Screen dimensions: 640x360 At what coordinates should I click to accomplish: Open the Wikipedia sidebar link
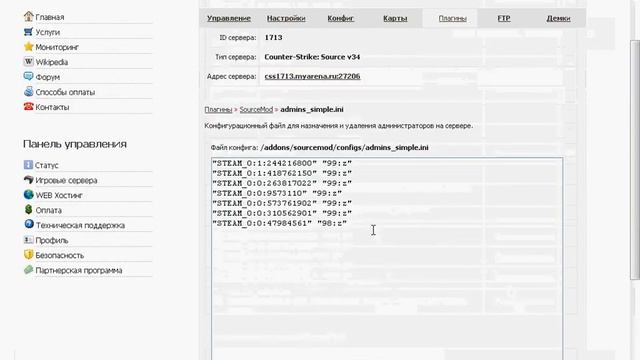pos(52,62)
